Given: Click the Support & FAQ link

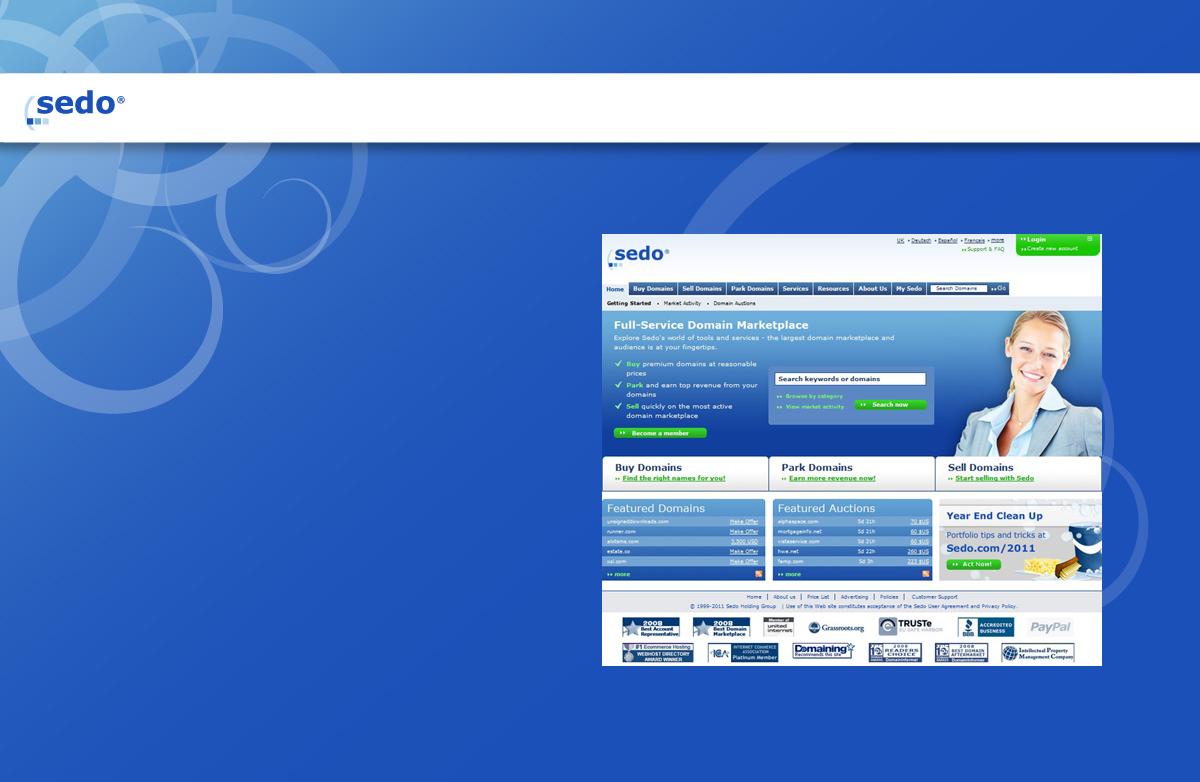Looking at the screenshot, I should click(x=985, y=249).
